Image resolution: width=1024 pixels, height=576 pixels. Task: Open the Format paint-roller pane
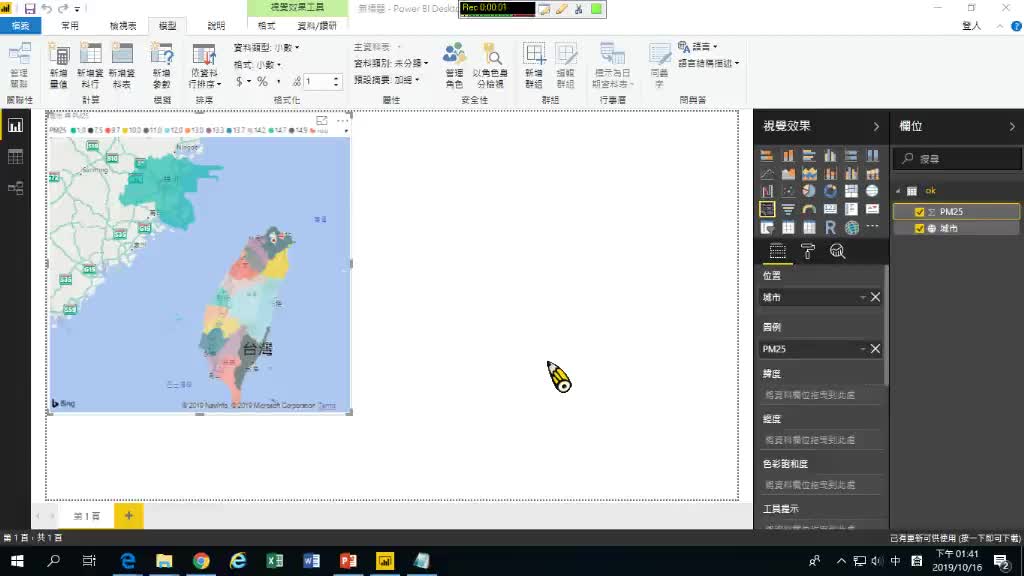tap(808, 251)
